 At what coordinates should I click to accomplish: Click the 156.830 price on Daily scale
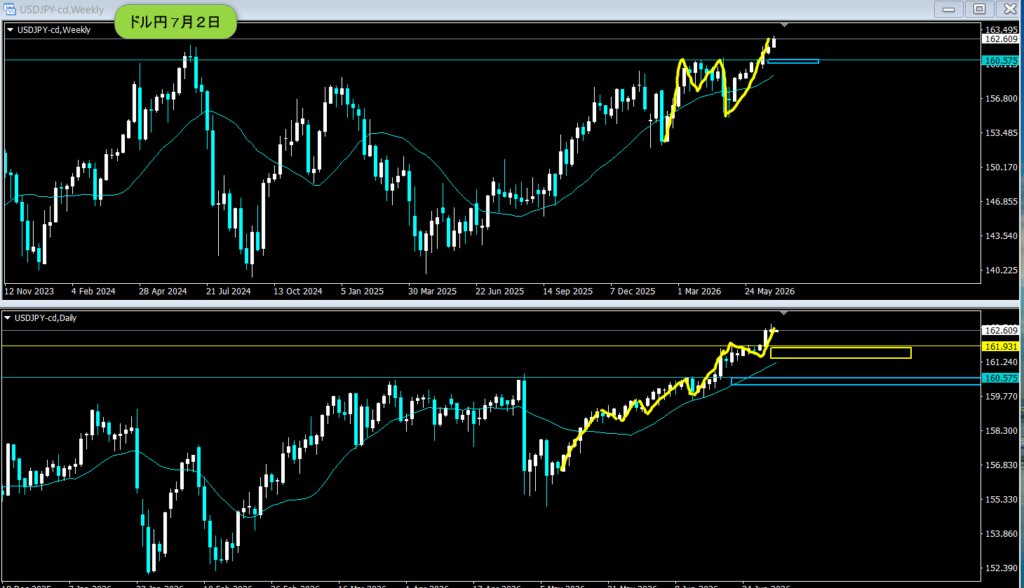[1000, 465]
